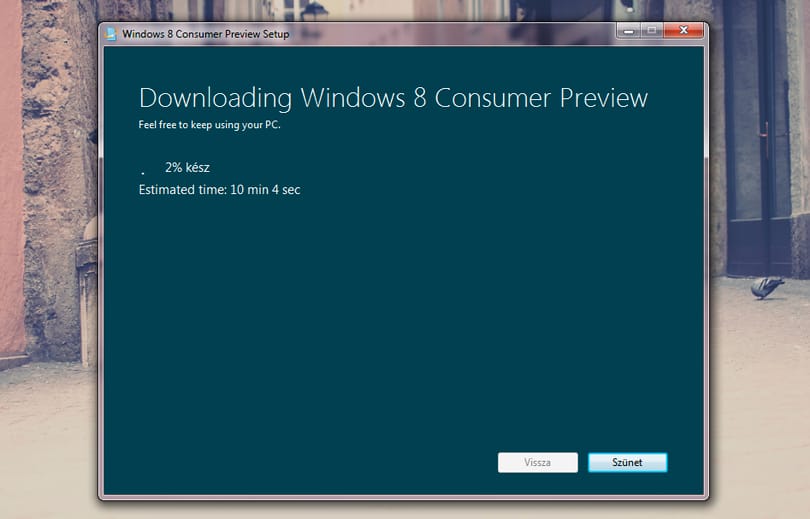Screen dimensions: 810x519
Task: Click the setup icon in title bar
Action: (x=111, y=34)
